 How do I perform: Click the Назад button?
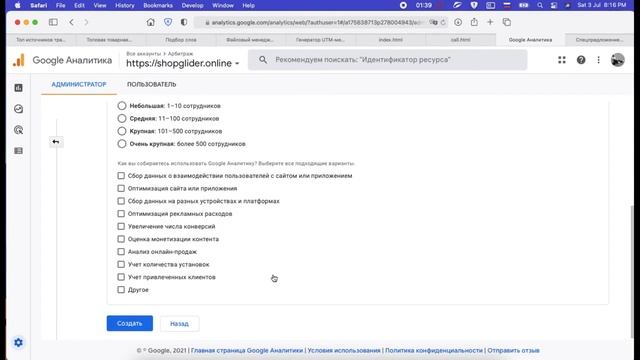coord(179,324)
